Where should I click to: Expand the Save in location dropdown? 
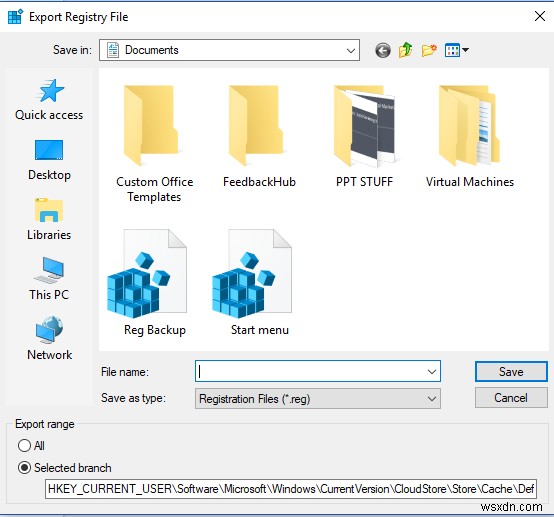click(x=350, y=51)
